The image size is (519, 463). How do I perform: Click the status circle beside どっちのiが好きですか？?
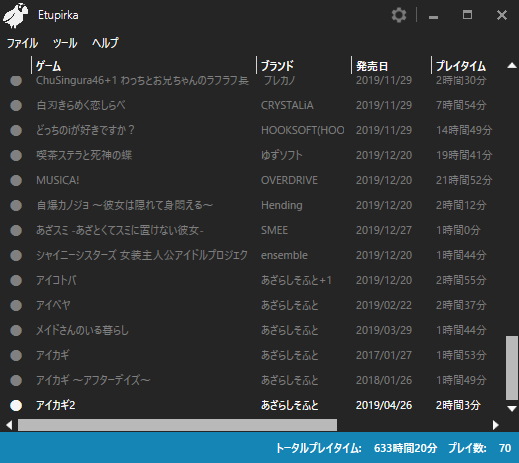pos(16,130)
